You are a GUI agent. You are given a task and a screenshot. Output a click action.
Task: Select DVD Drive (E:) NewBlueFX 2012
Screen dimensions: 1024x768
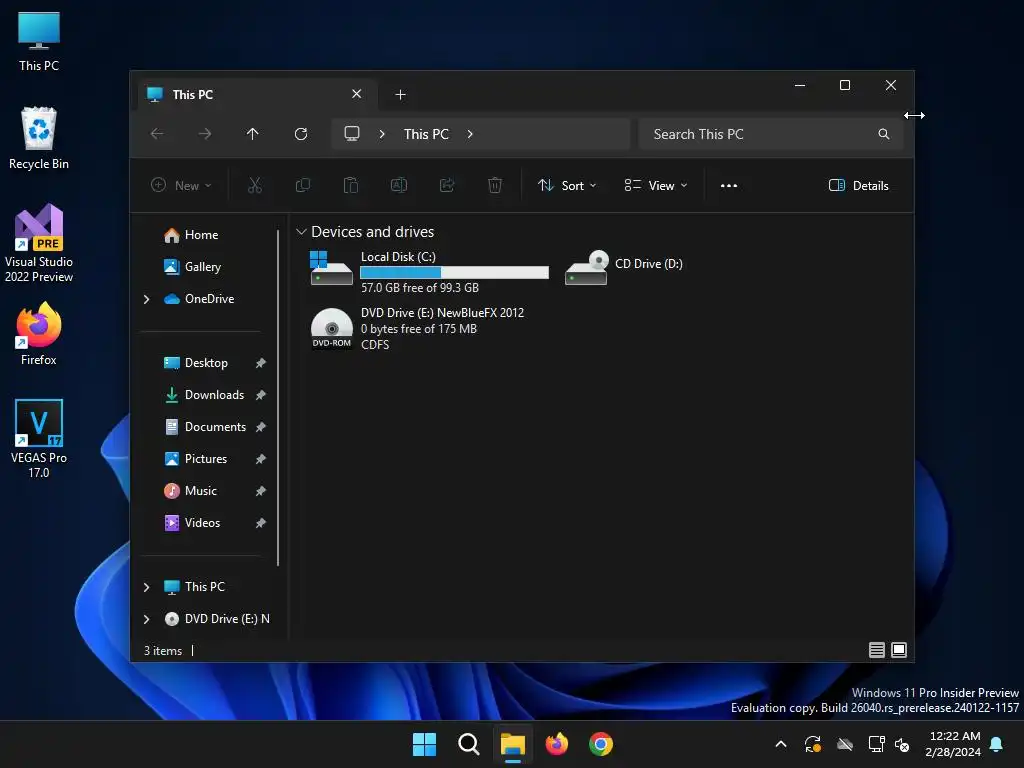[x=418, y=328]
